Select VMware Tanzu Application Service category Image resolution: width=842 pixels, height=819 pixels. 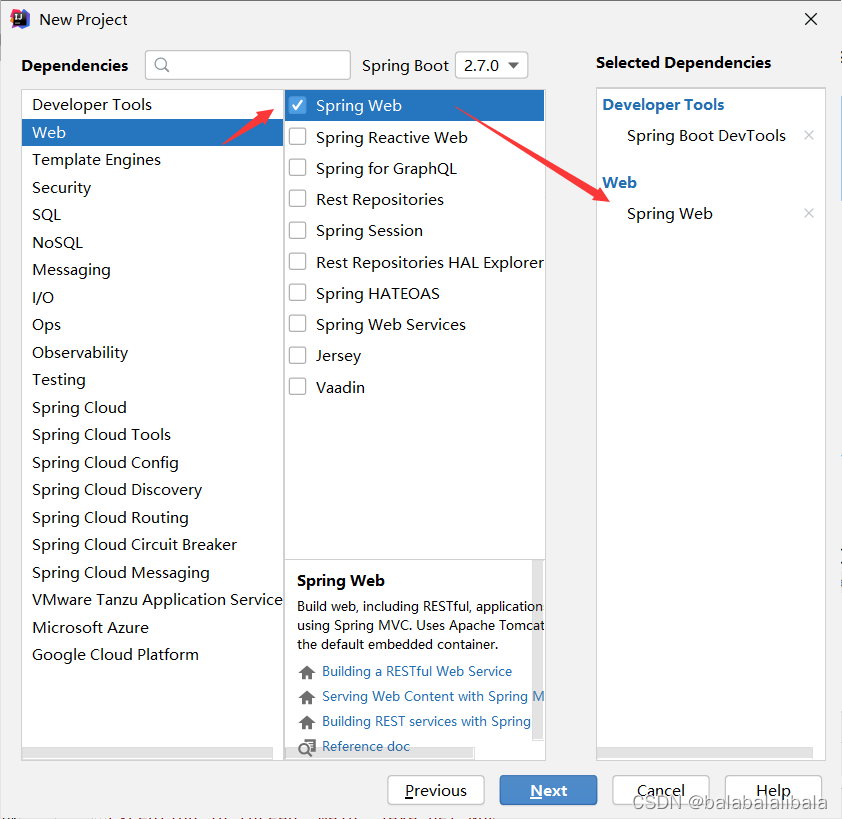[x=153, y=600]
